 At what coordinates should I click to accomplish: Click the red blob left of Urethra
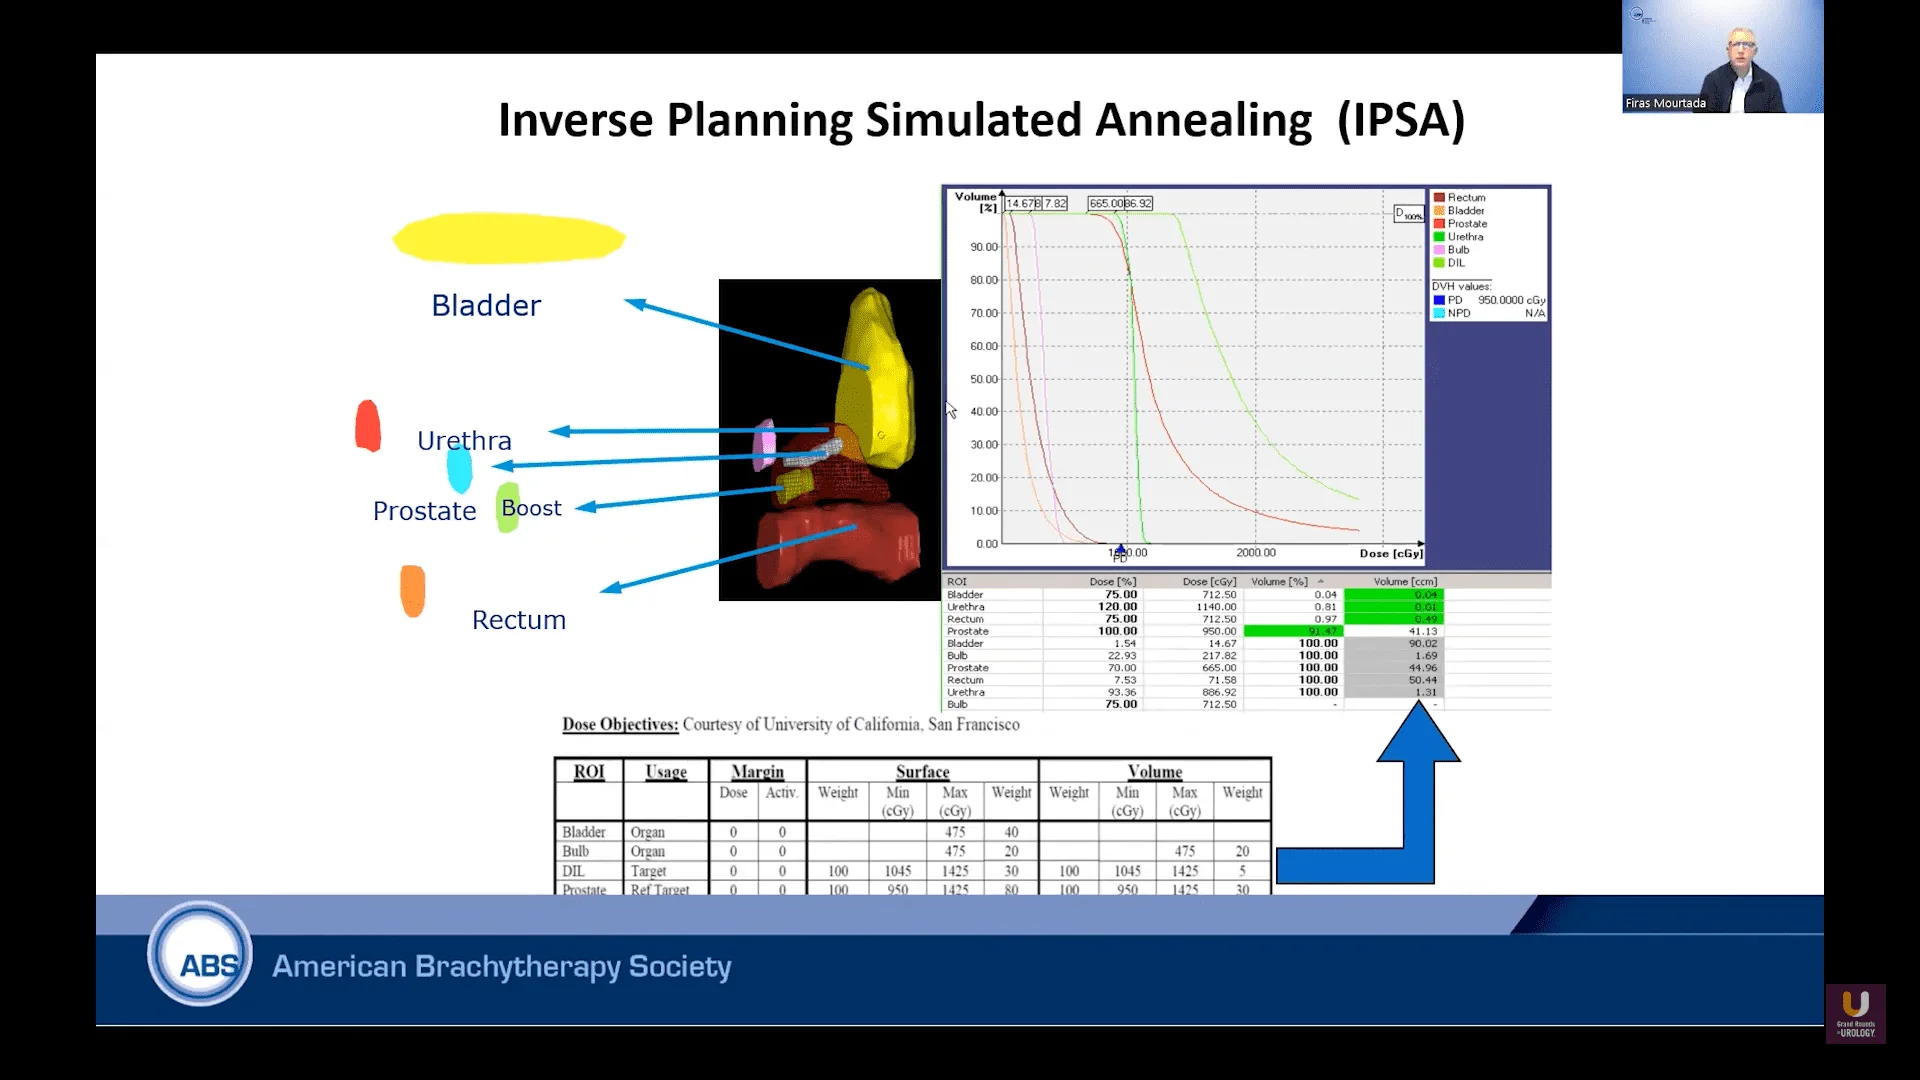click(x=368, y=426)
